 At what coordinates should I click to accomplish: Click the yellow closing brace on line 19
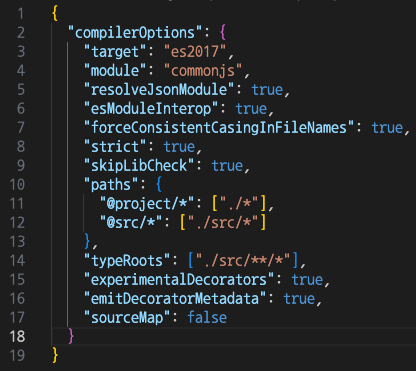55,355
